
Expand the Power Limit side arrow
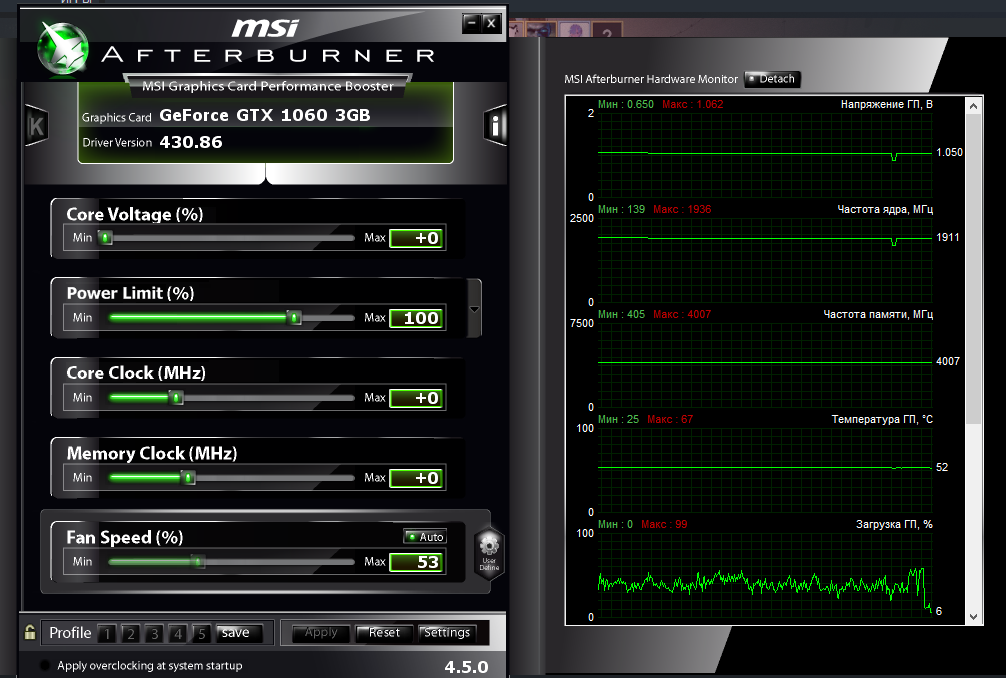(x=474, y=309)
